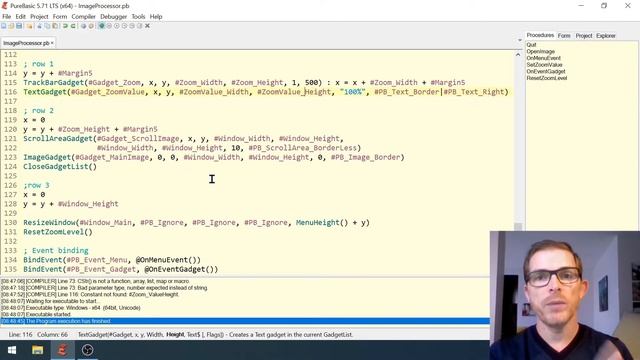Jump to the OpenImage procedure

click(540, 51)
